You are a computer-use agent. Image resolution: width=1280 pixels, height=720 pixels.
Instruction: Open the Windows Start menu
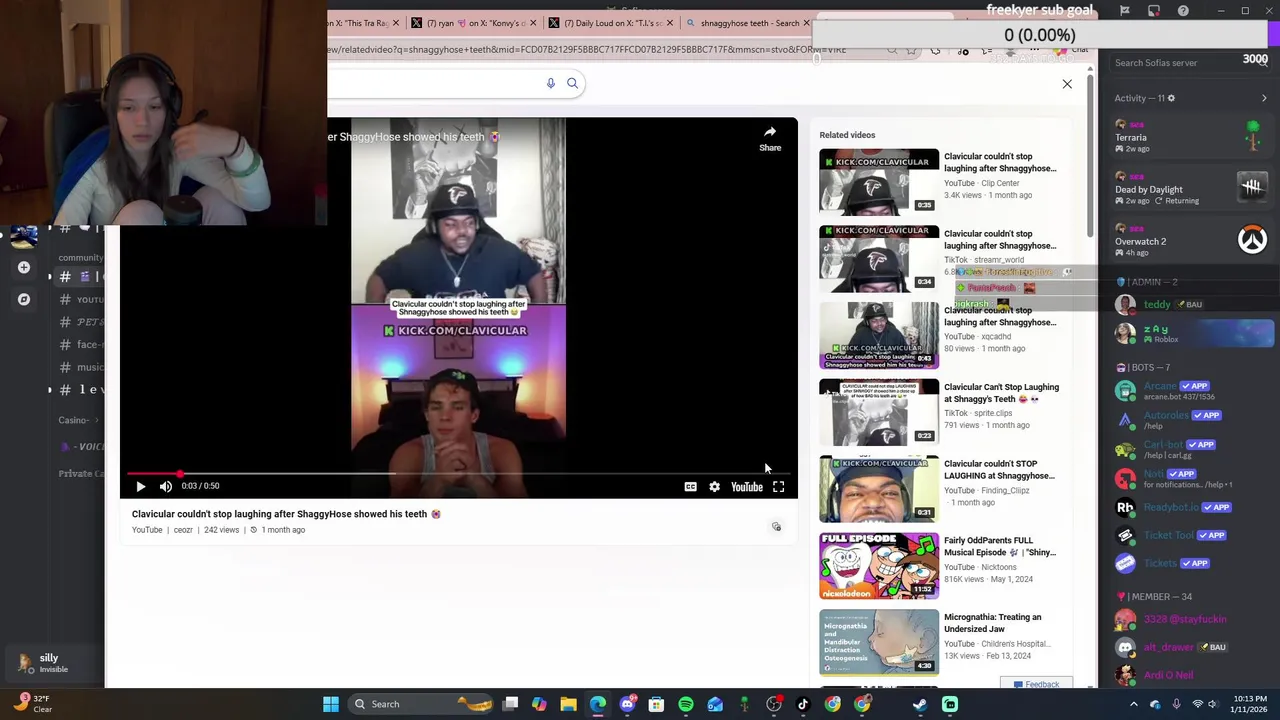pos(331,704)
